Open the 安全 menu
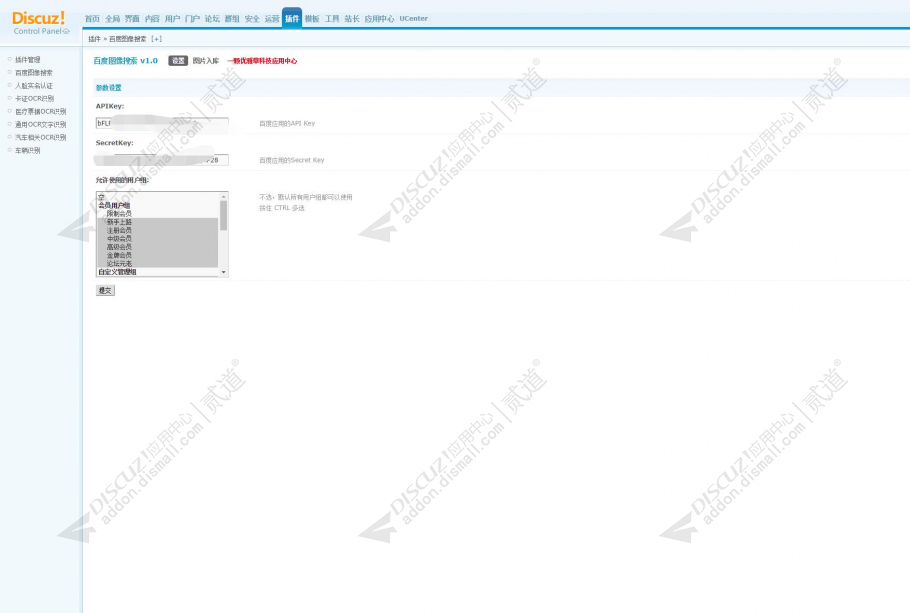 point(252,19)
